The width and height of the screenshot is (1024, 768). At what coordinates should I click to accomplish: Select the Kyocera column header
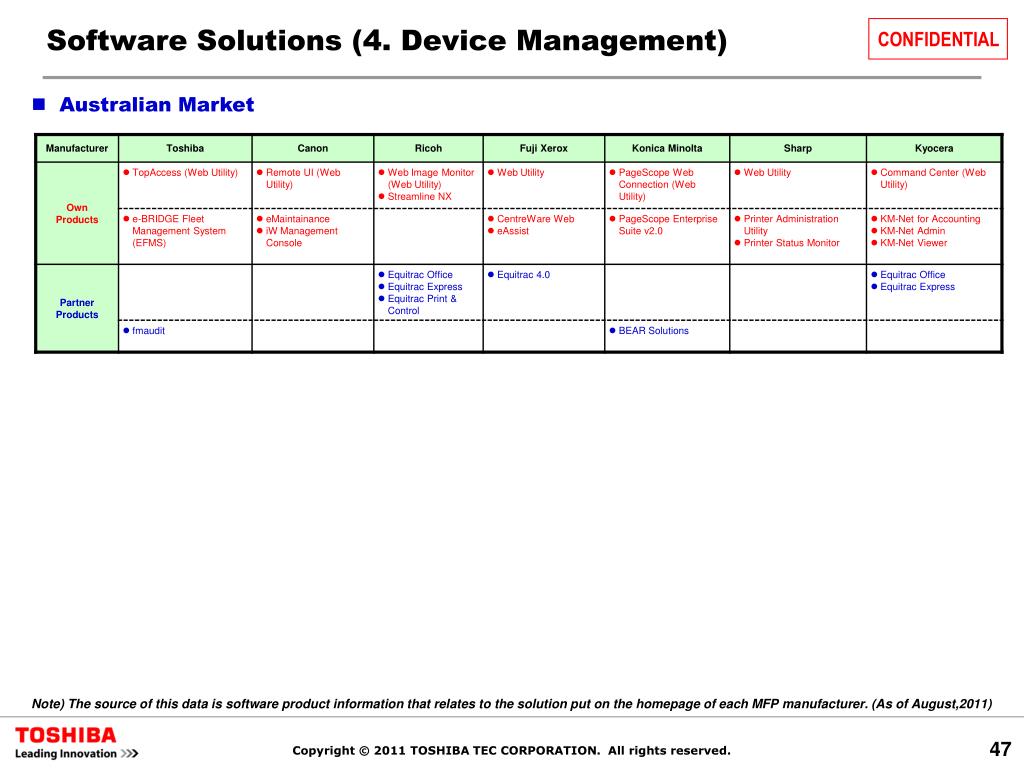coord(934,148)
